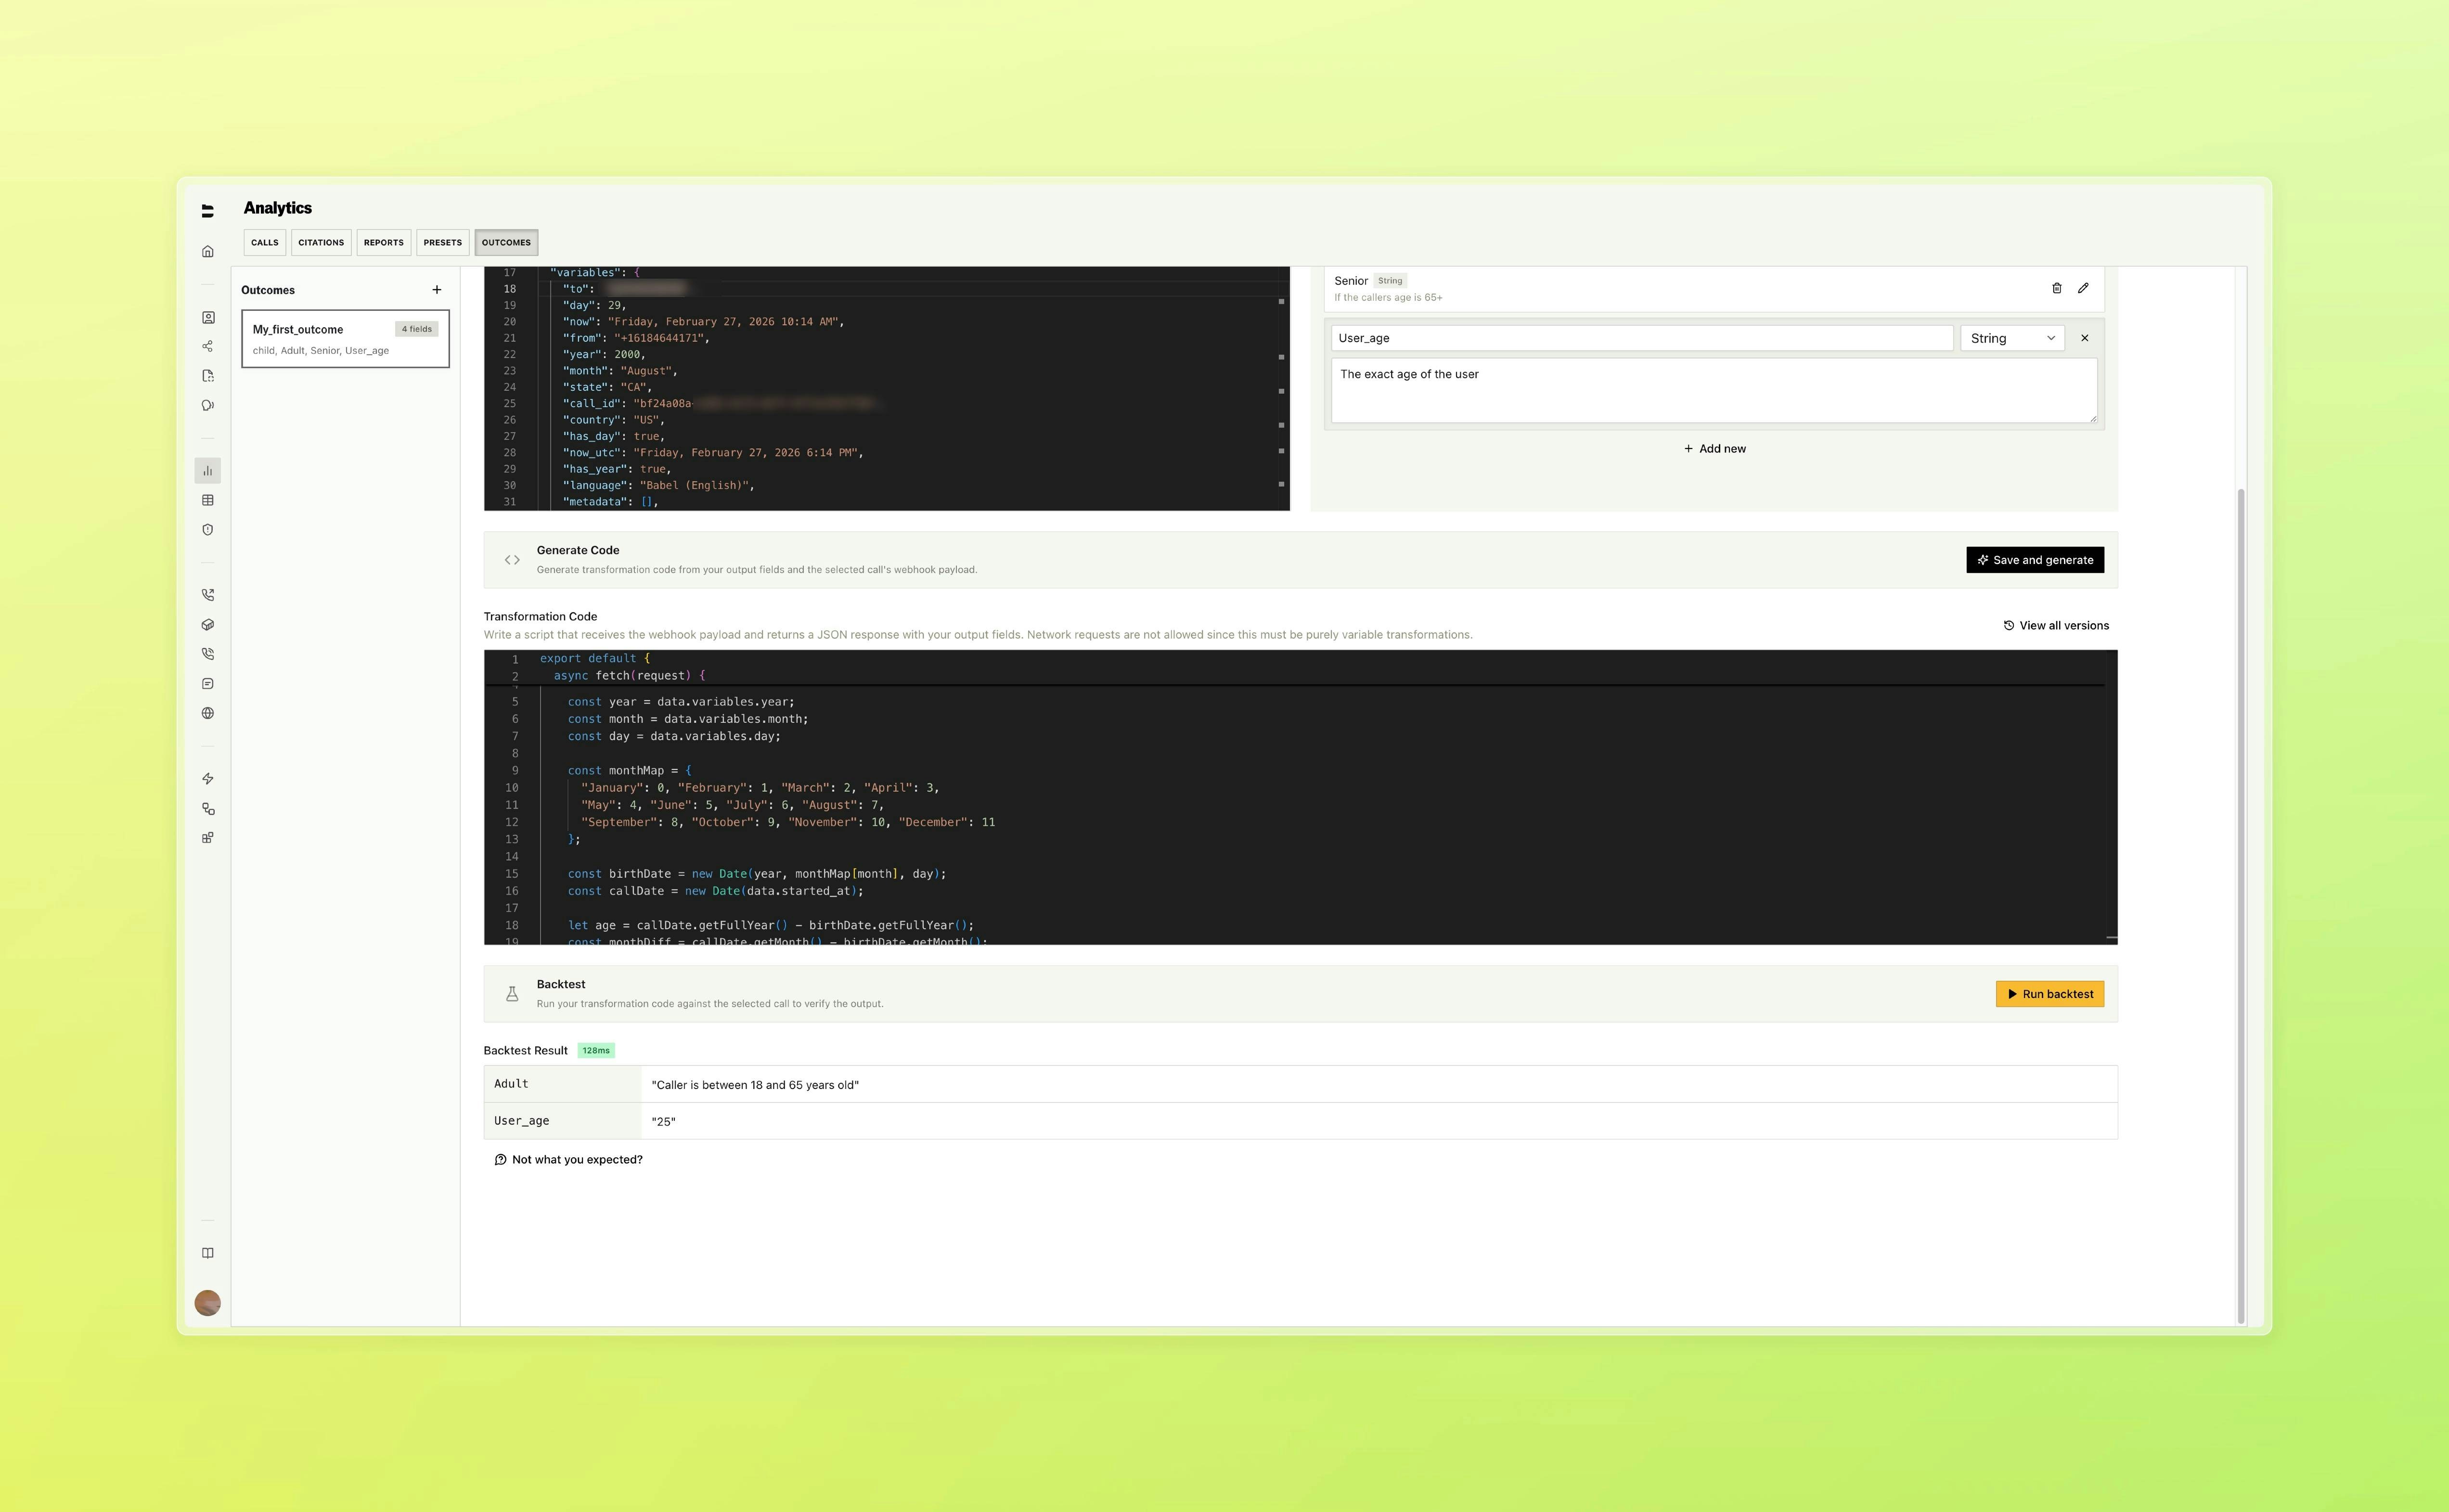The width and height of the screenshot is (2449, 1512).
Task: Click the User_age field name input
Action: pos(1641,338)
